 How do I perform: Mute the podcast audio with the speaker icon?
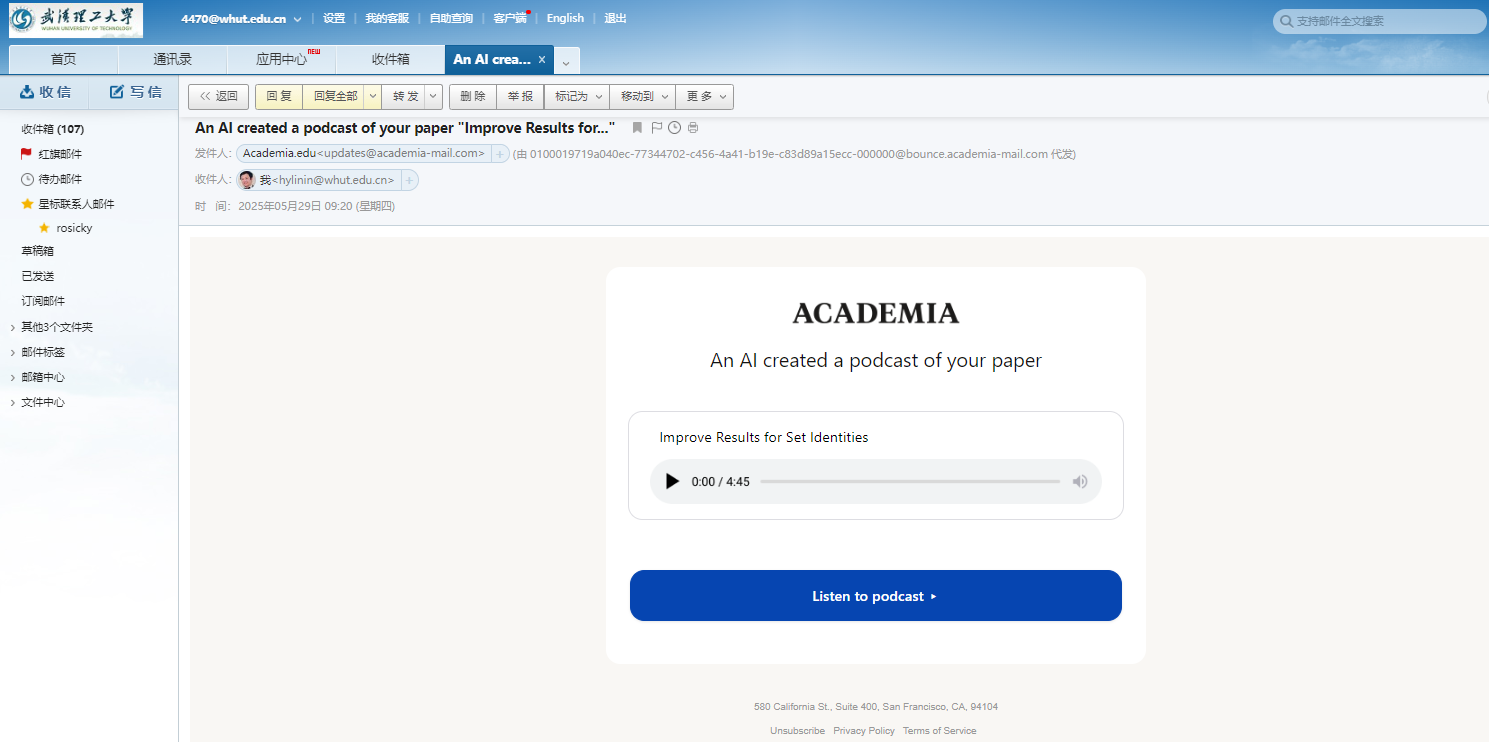click(1080, 481)
